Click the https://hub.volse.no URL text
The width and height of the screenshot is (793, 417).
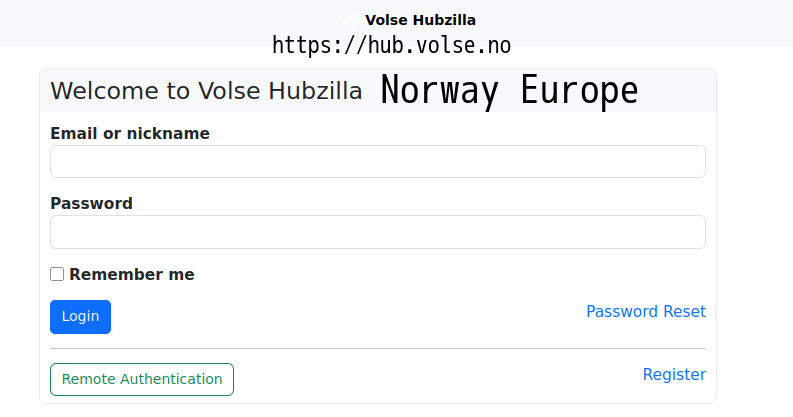pyautogui.click(x=392, y=45)
